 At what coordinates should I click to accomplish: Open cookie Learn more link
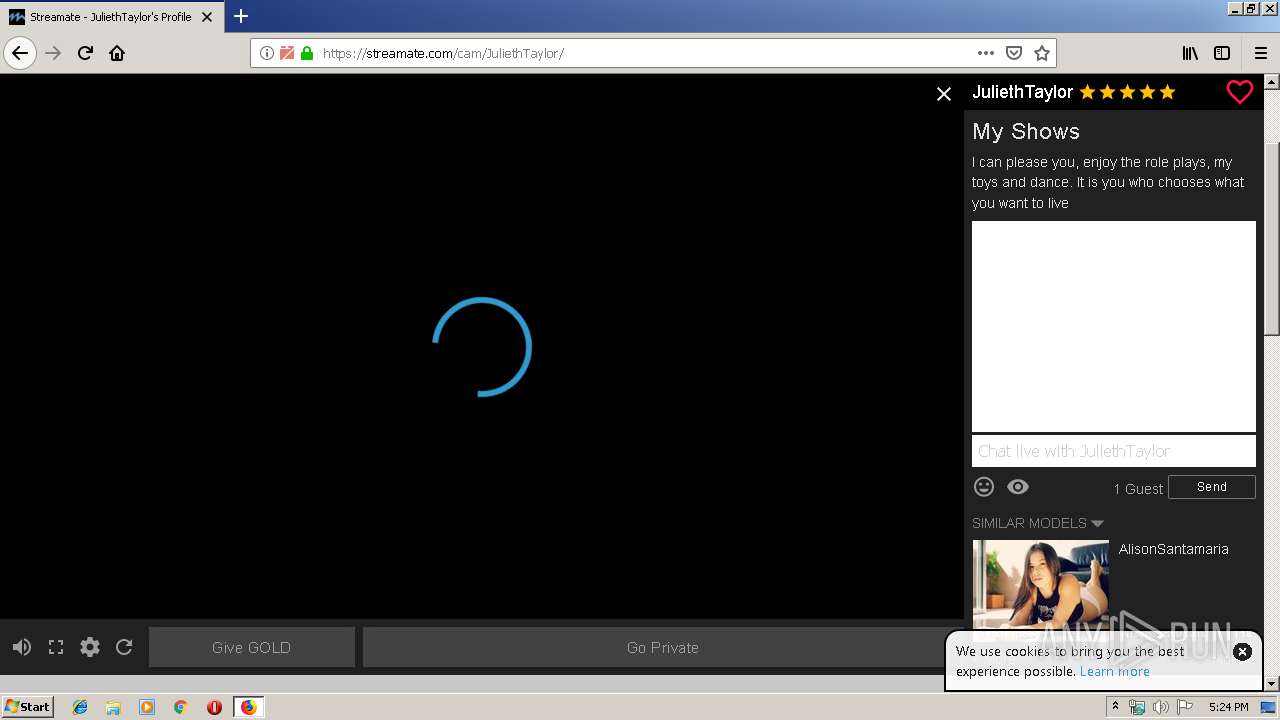pos(1115,671)
